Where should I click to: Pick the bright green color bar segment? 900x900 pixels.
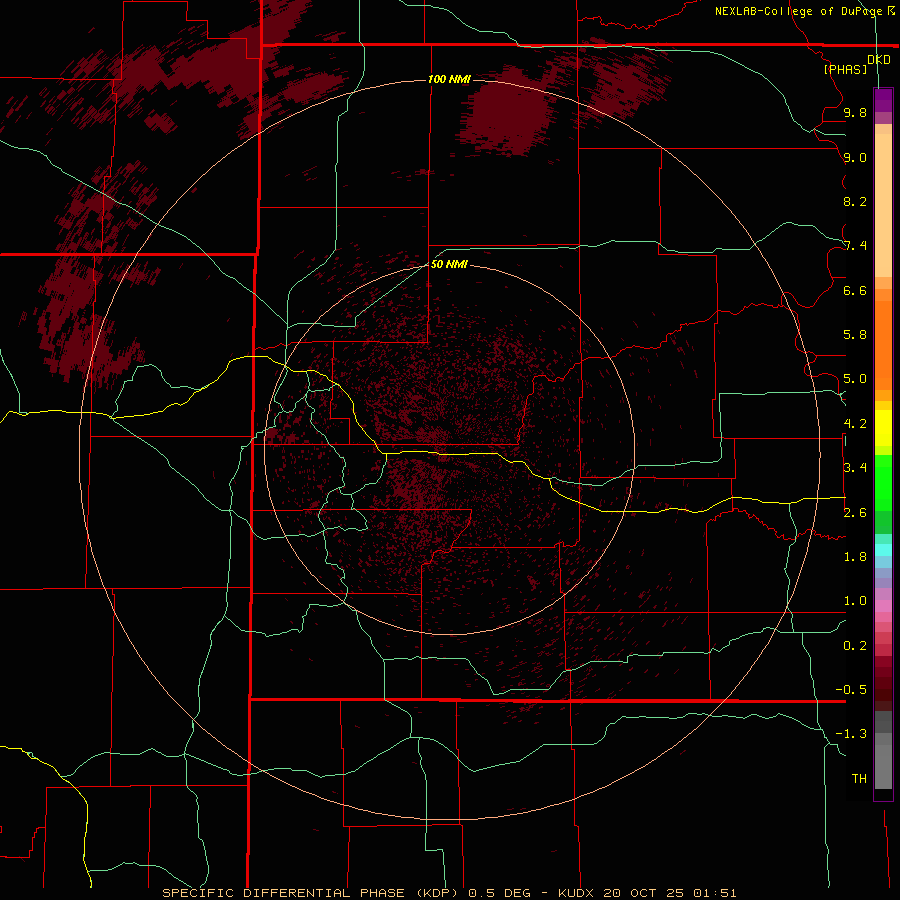883,482
